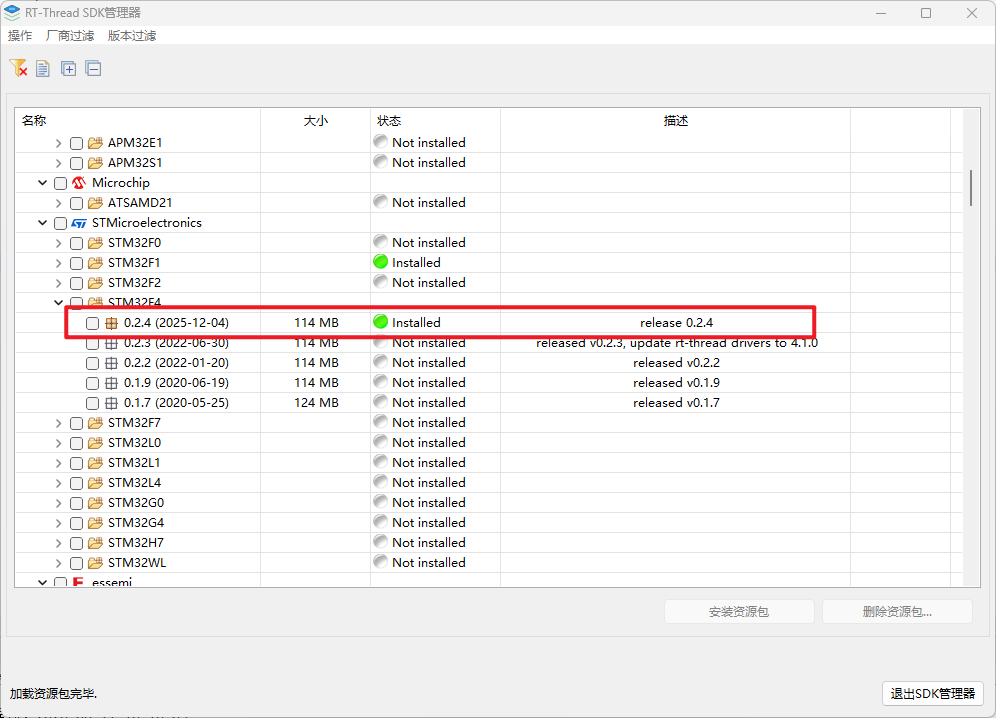Collapse the Microchip vendor node
The height and width of the screenshot is (718, 996).
[43, 183]
